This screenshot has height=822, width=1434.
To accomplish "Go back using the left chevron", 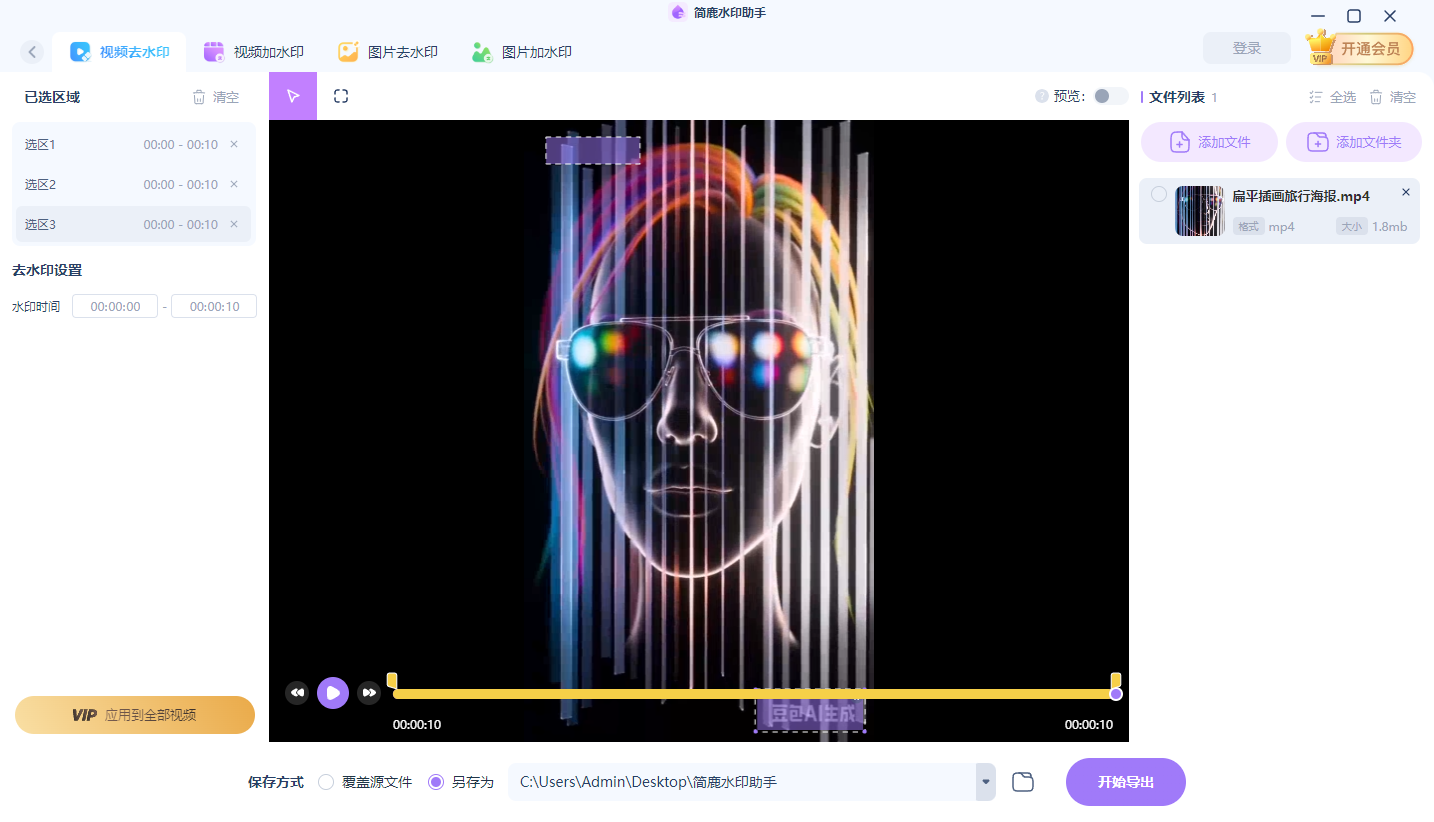I will pyautogui.click(x=32, y=52).
